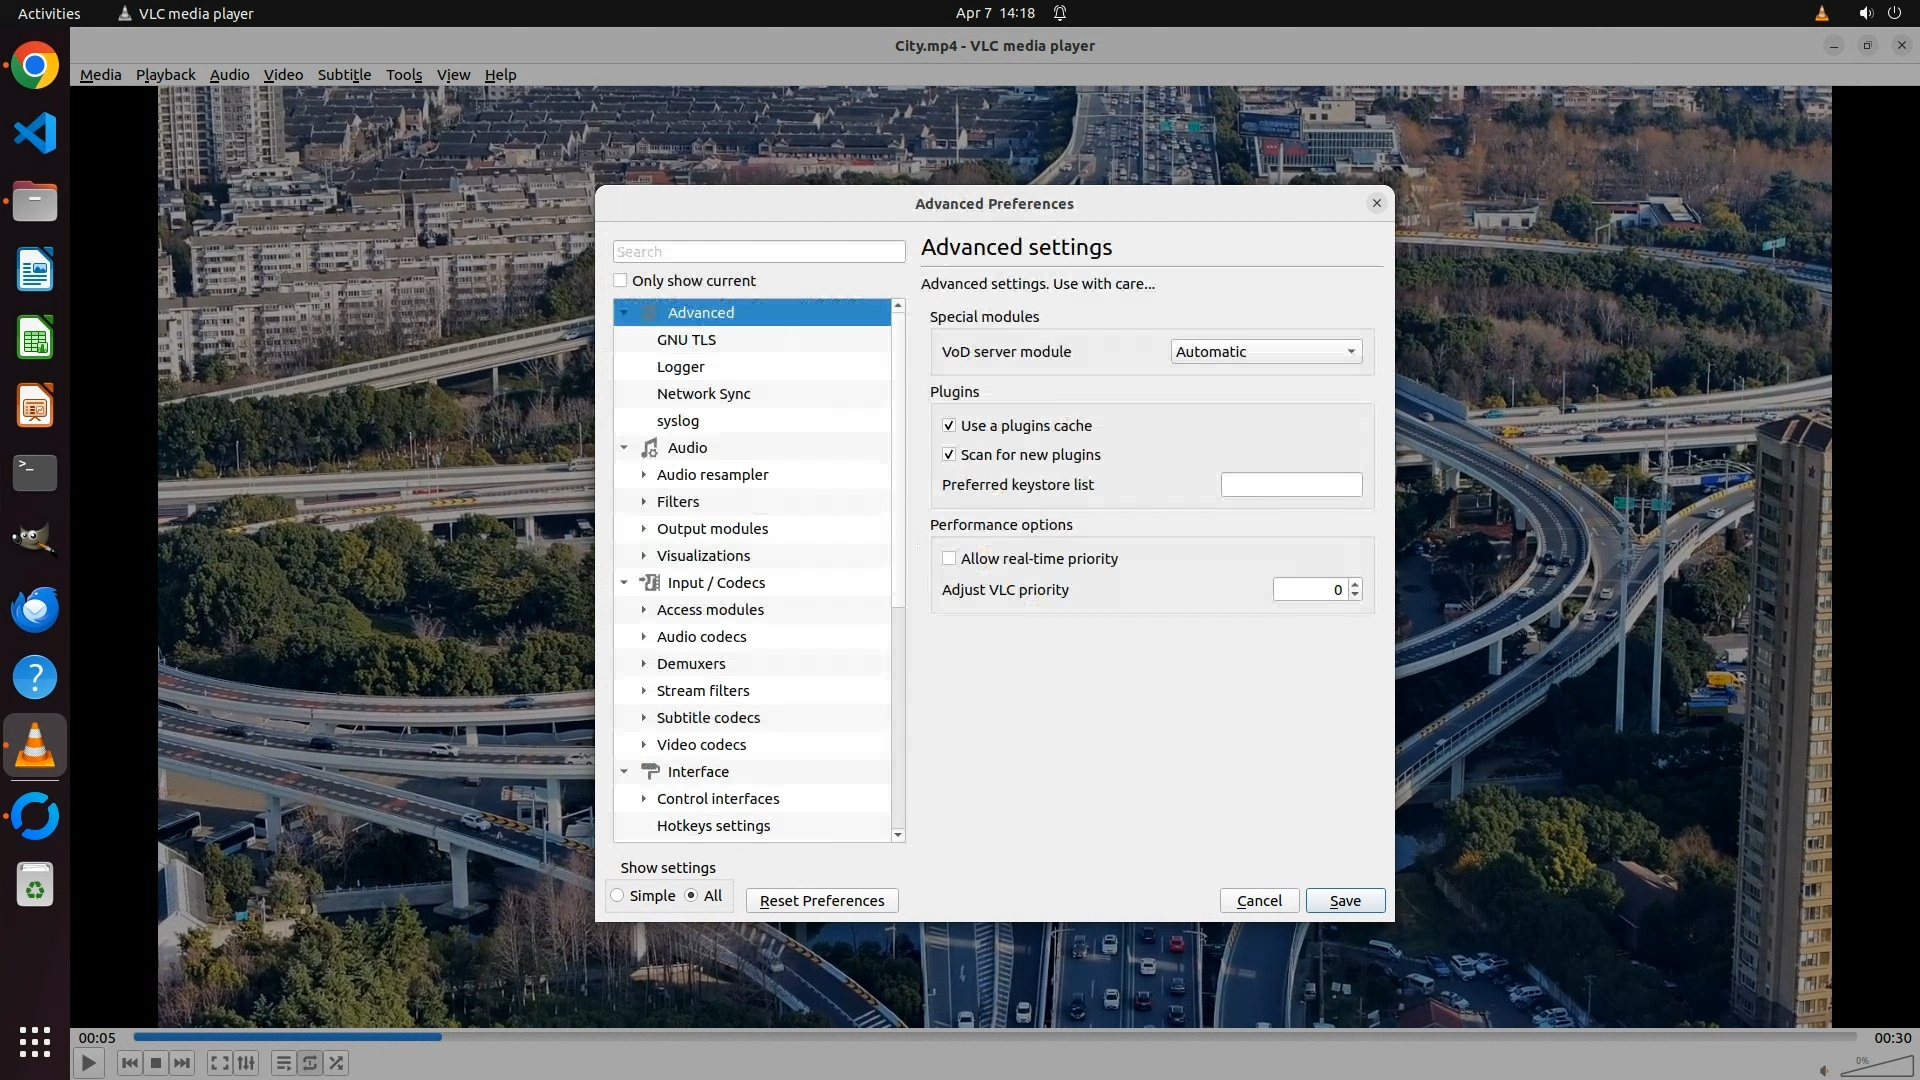1920x1080 pixels.
Task: Click the Save button
Action: (x=1344, y=900)
